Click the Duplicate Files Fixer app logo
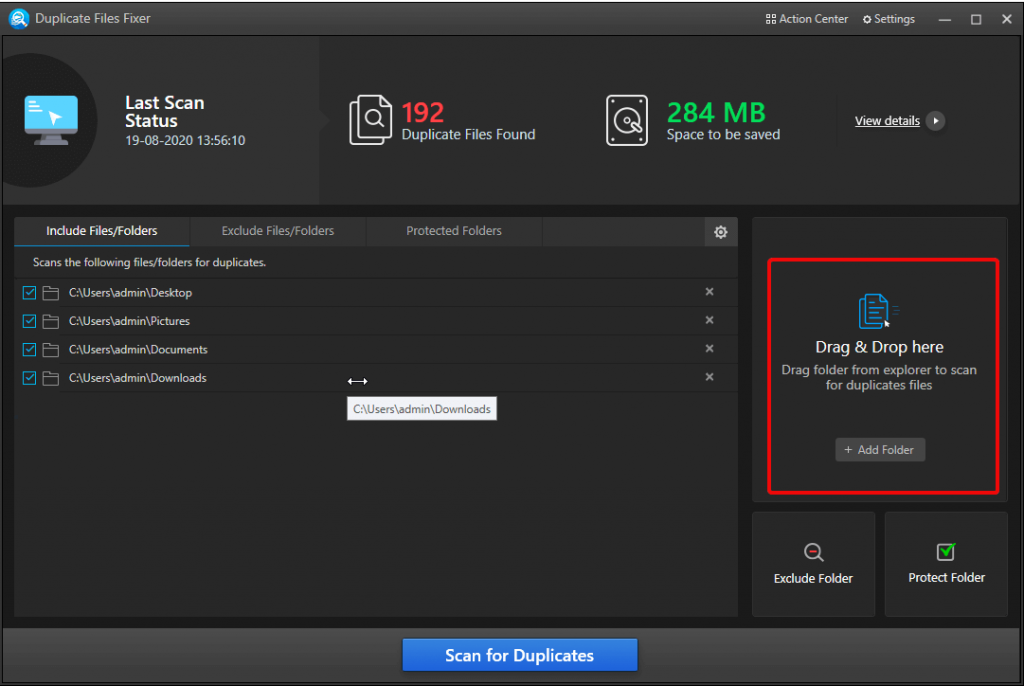This screenshot has height=686, width=1024. click(x=19, y=18)
